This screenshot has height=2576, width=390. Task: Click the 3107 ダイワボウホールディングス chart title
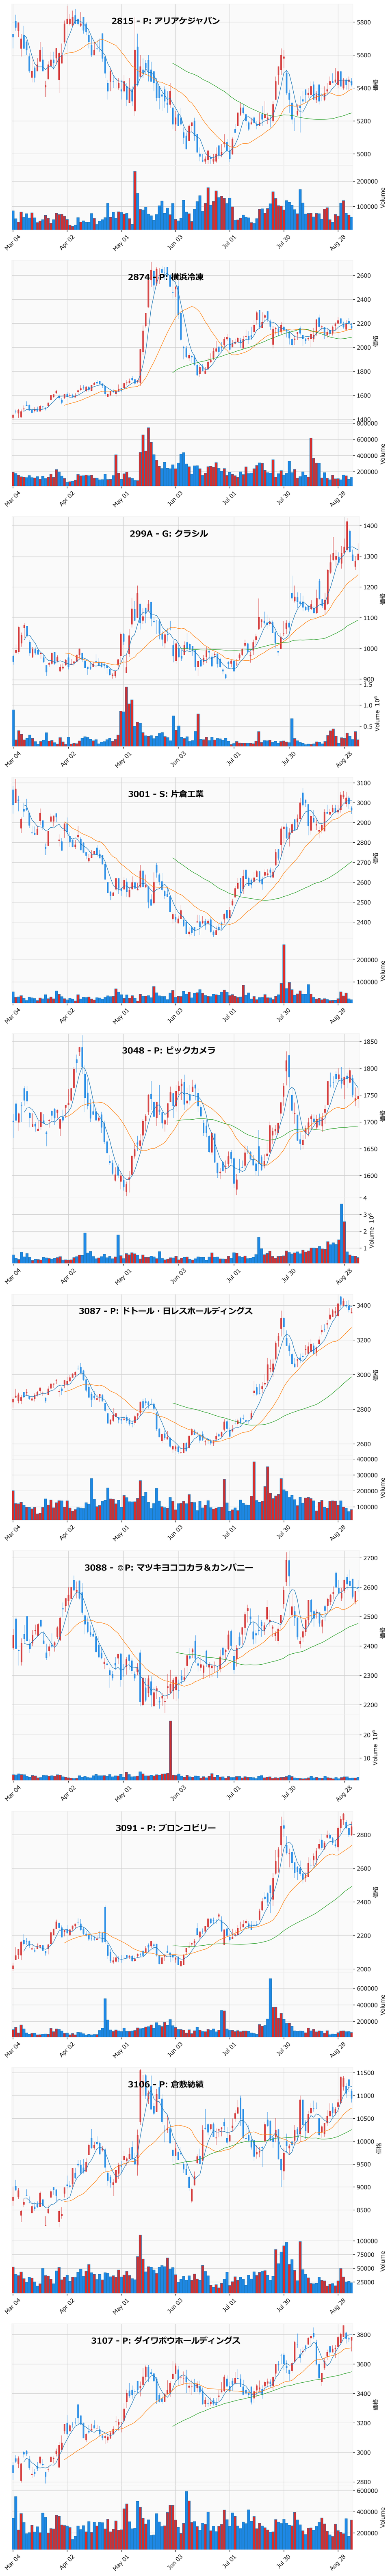[166, 2341]
